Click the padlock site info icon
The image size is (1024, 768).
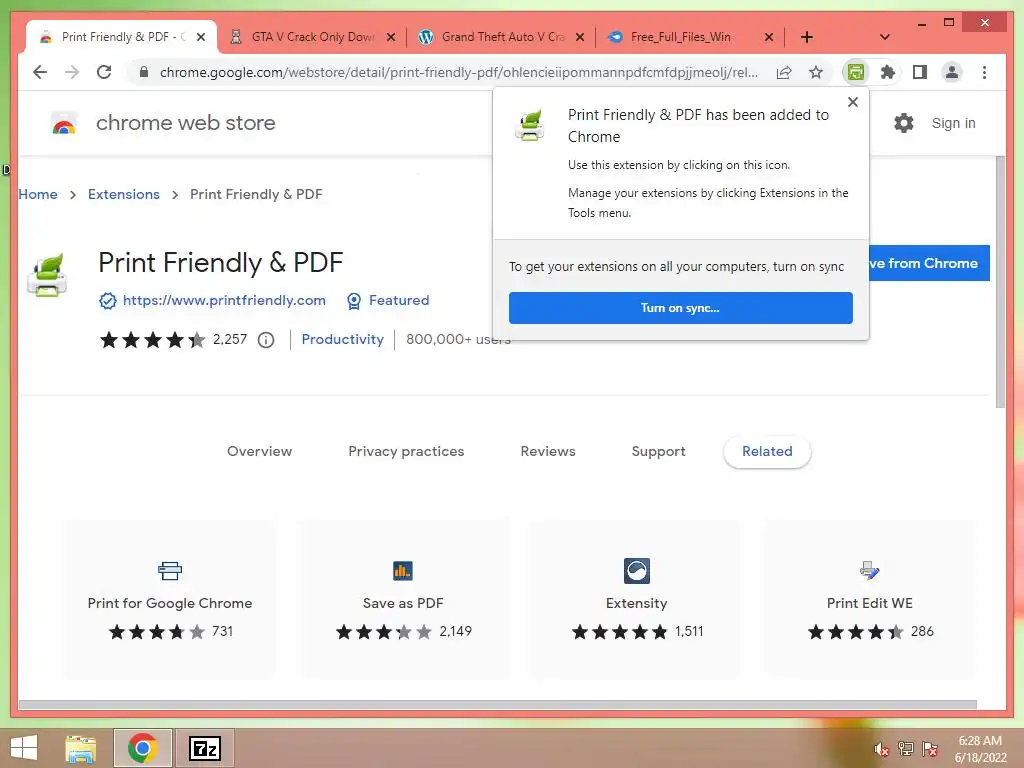click(144, 72)
